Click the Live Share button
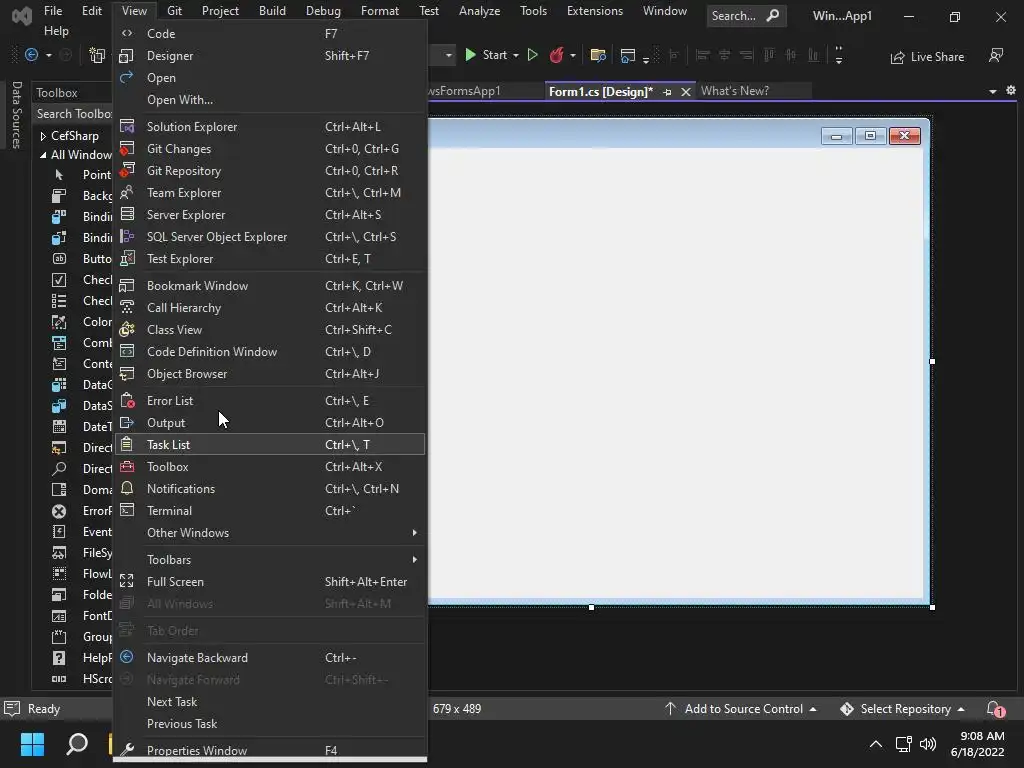 (x=927, y=57)
